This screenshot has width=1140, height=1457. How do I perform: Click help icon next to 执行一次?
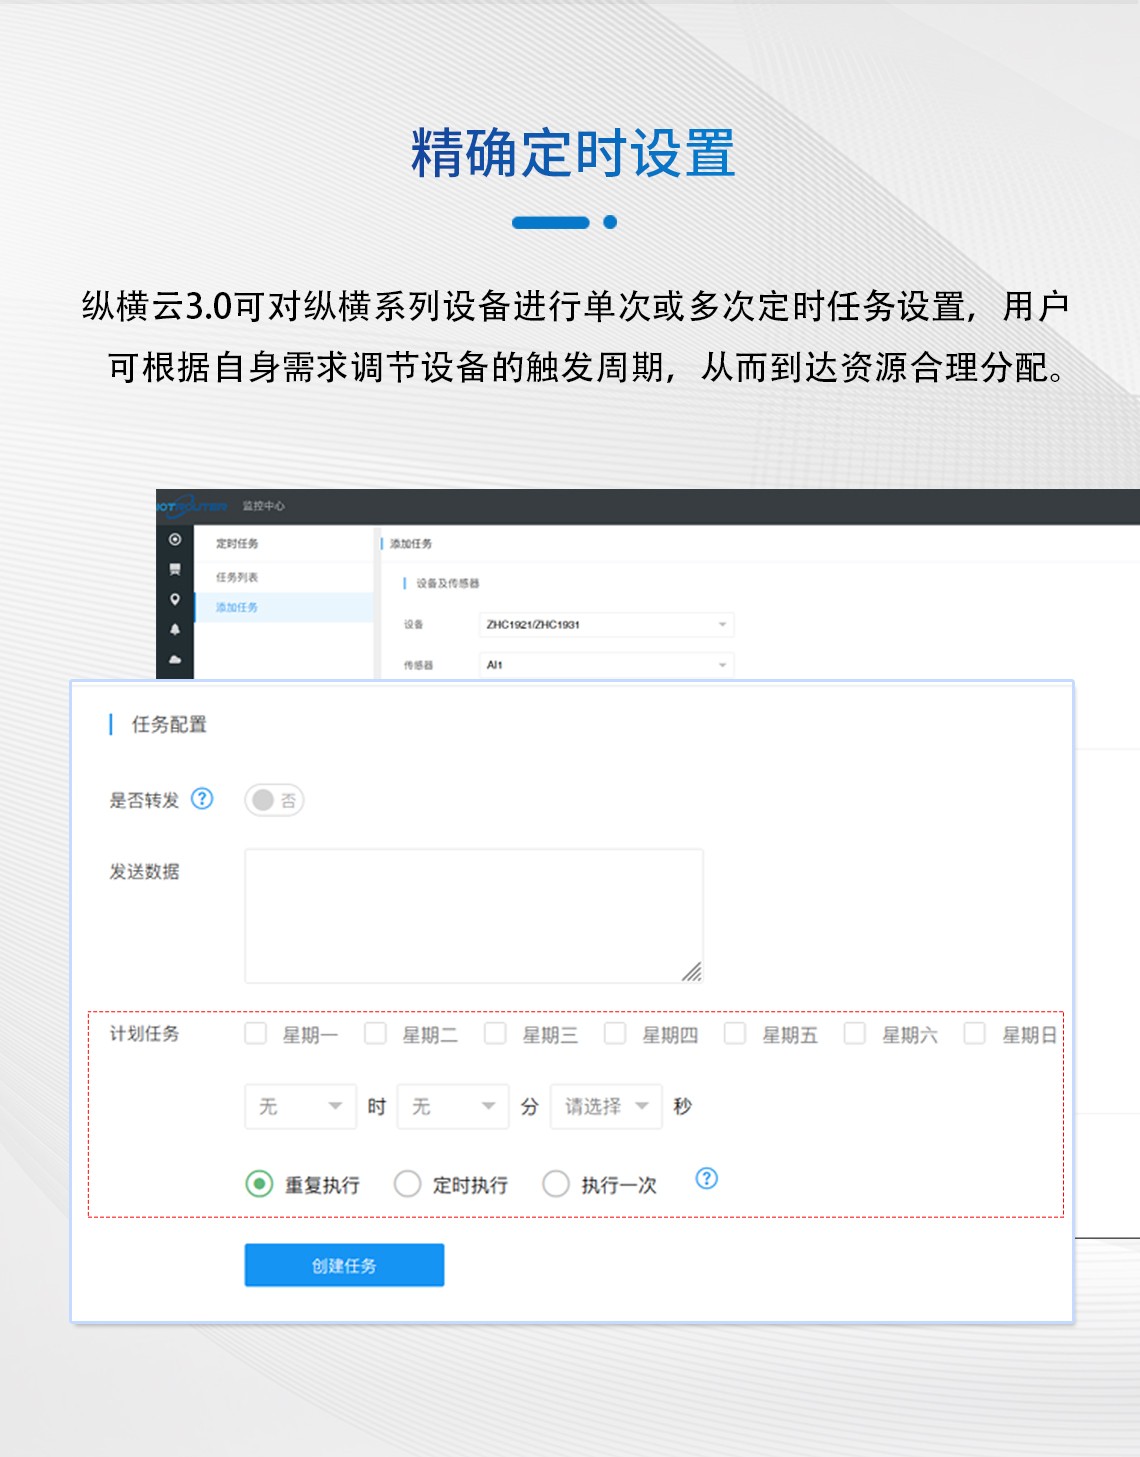click(x=706, y=1178)
